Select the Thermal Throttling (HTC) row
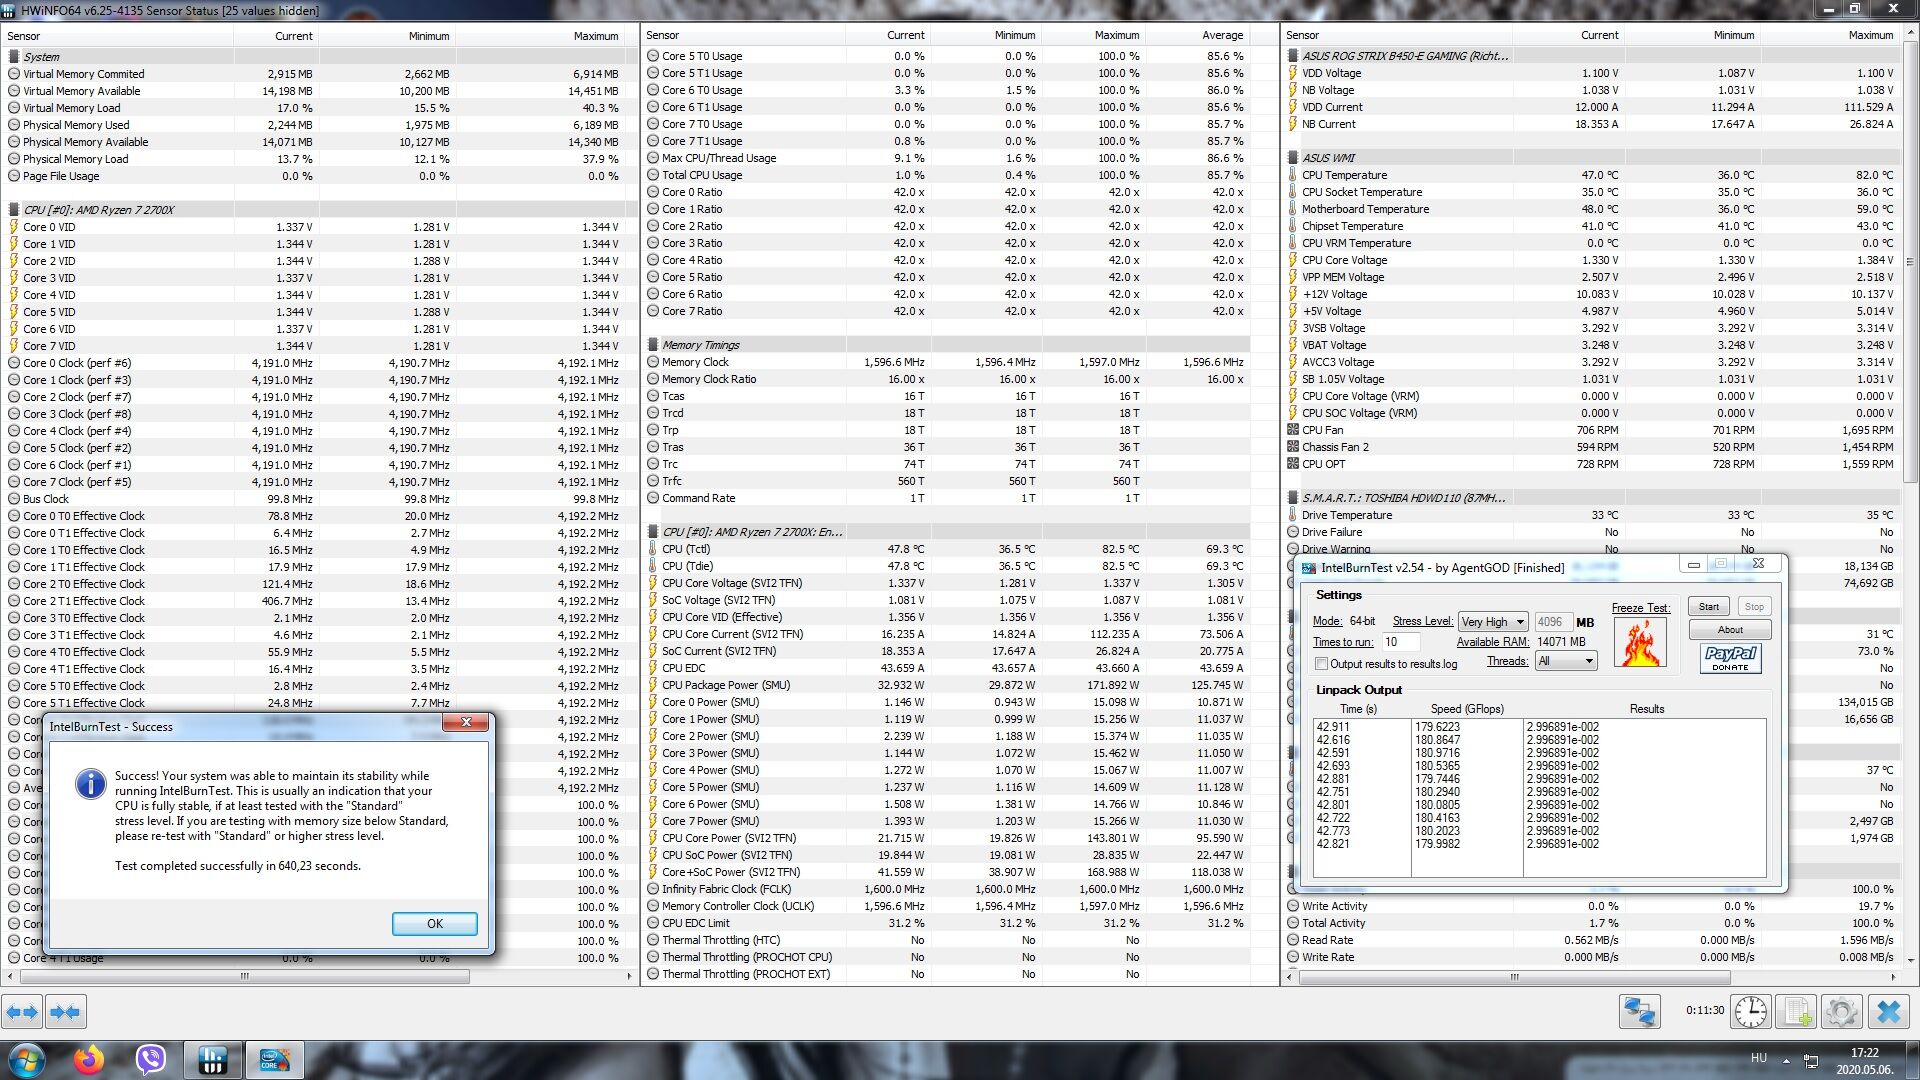Viewport: 1920px width, 1080px height. (946, 940)
